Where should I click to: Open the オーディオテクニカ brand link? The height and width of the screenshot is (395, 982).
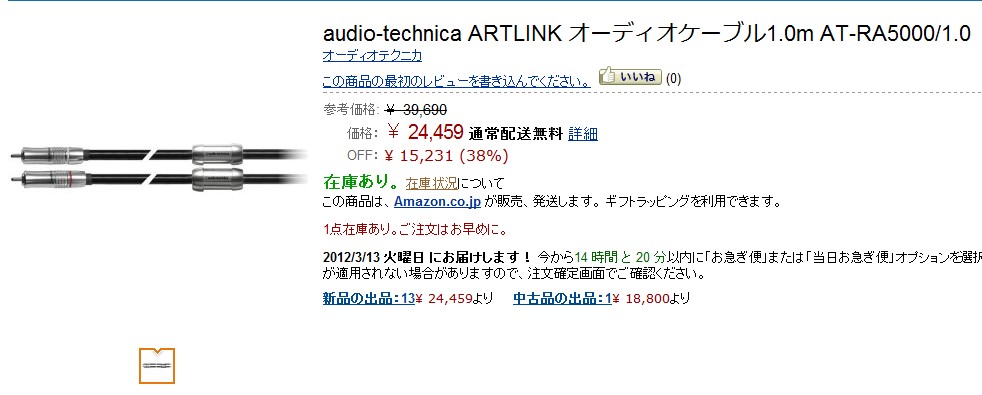click(x=372, y=56)
